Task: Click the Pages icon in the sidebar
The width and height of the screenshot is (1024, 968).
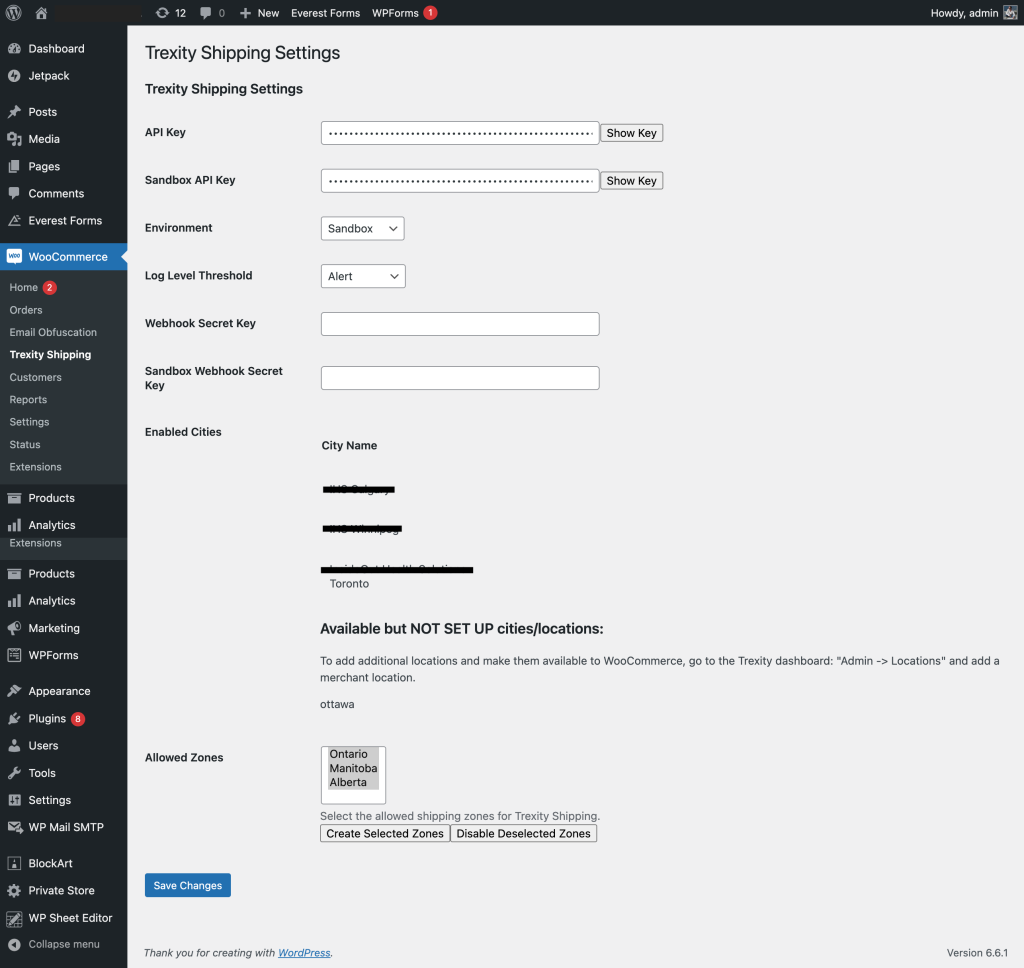Action: tap(14, 167)
